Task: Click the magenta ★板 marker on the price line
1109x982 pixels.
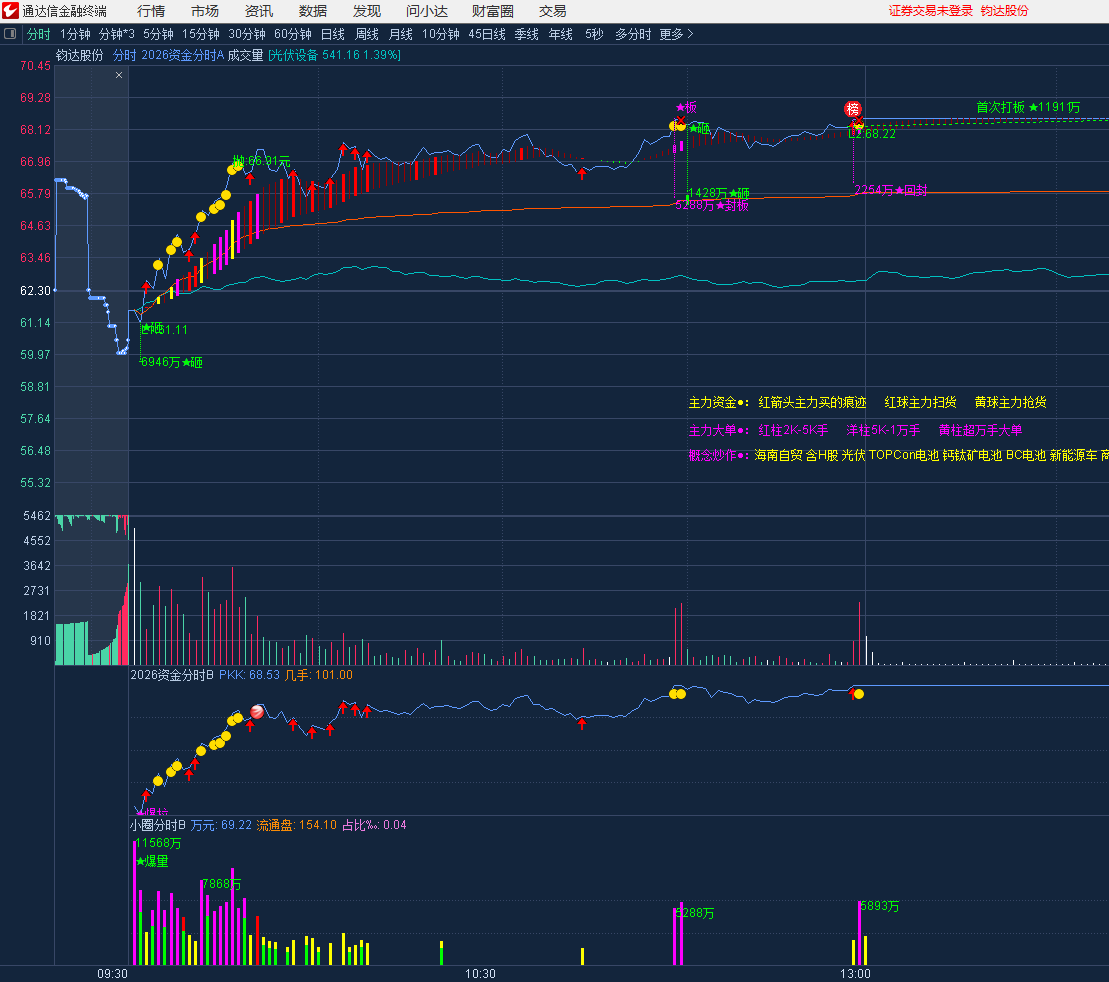Action: pyautogui.click(x=686, y=108)
